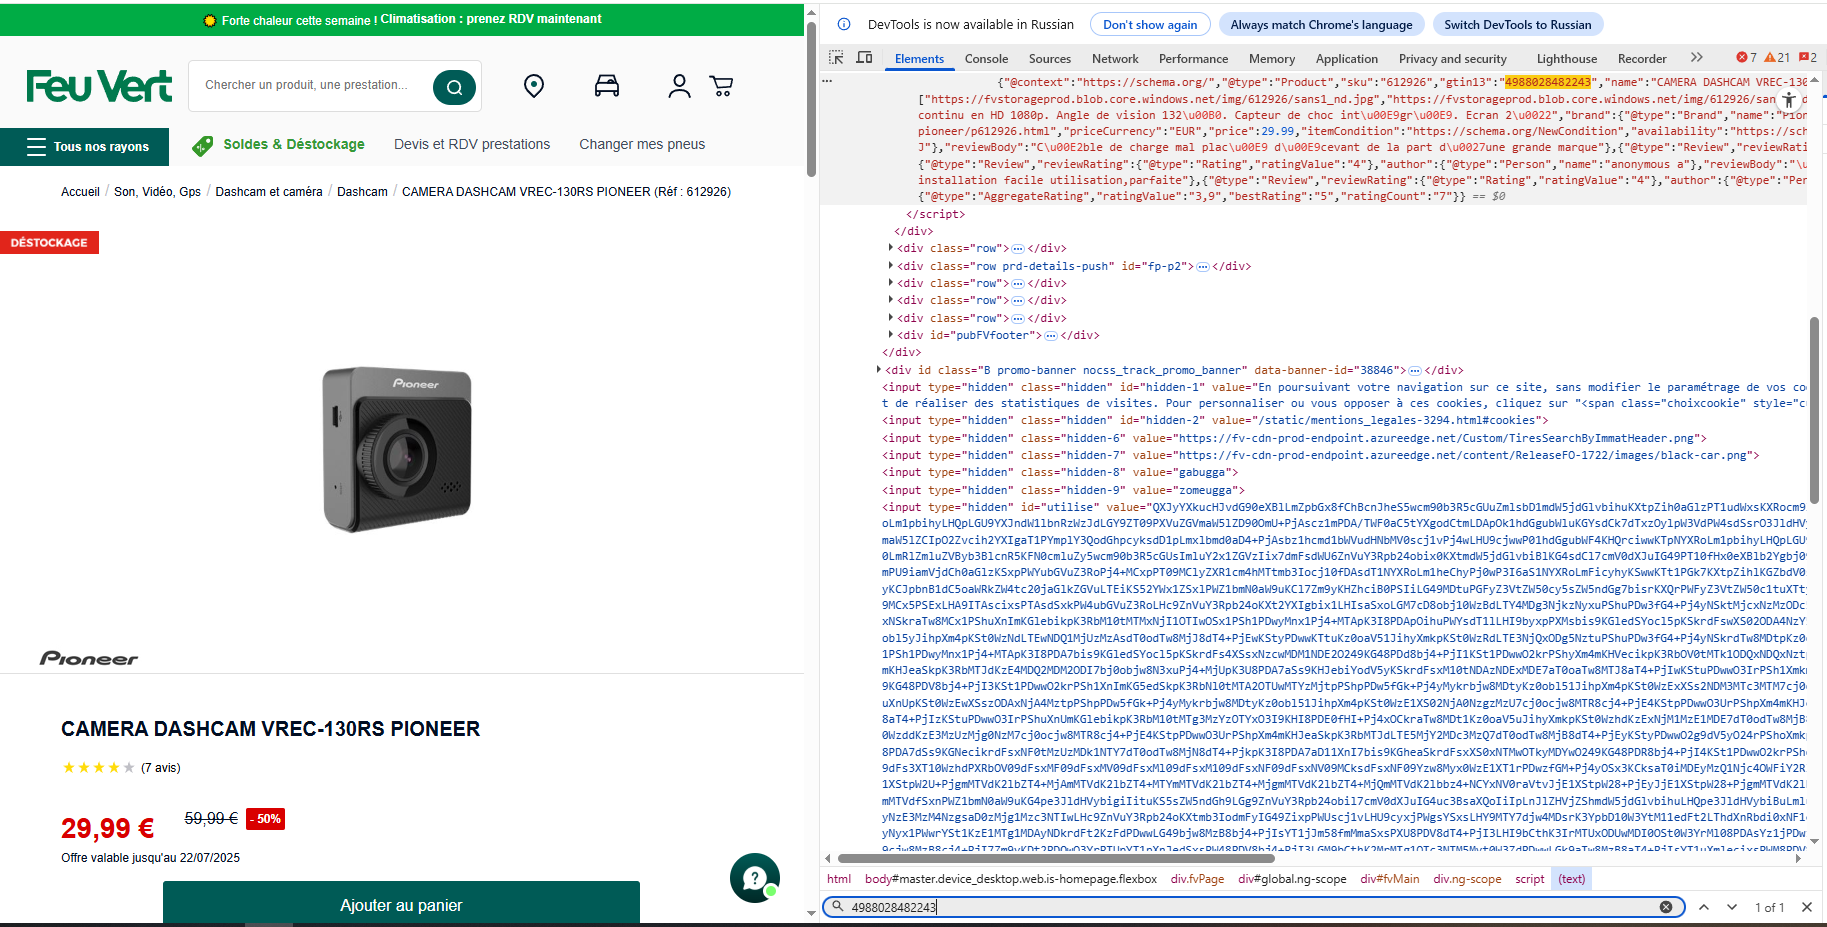Open Soldes & Déstockage link
The image size is (1827, 927).
279,145
